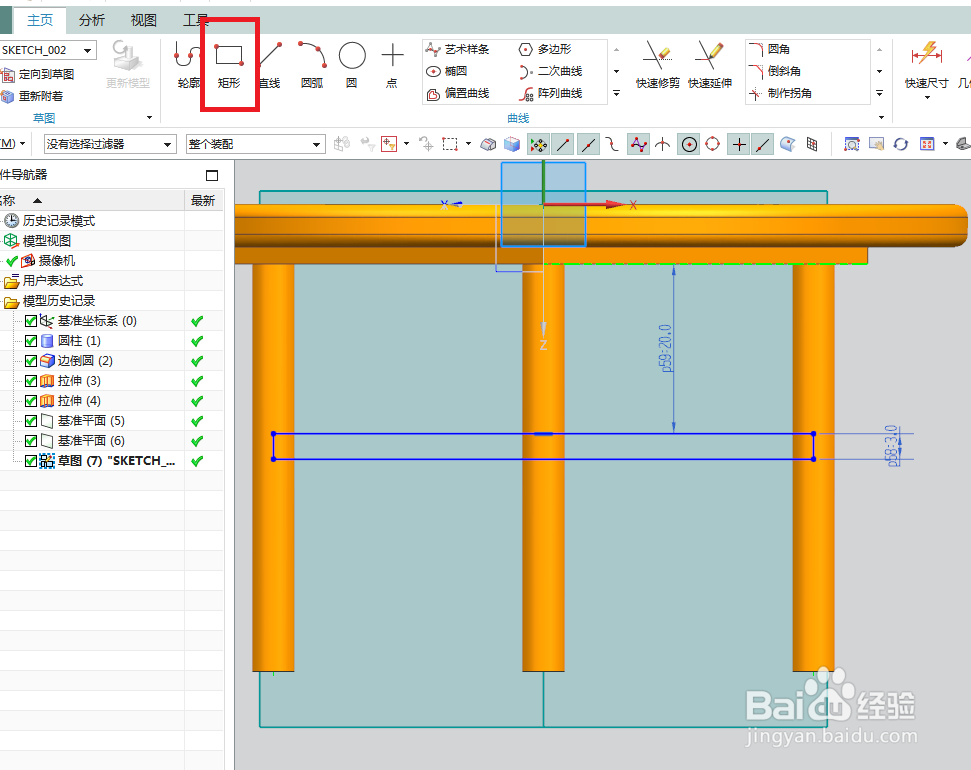The width and height of the screenshot is (971, 770).
Task: Open the SKETCH_002 name dropdown
Action: (88, 50)
